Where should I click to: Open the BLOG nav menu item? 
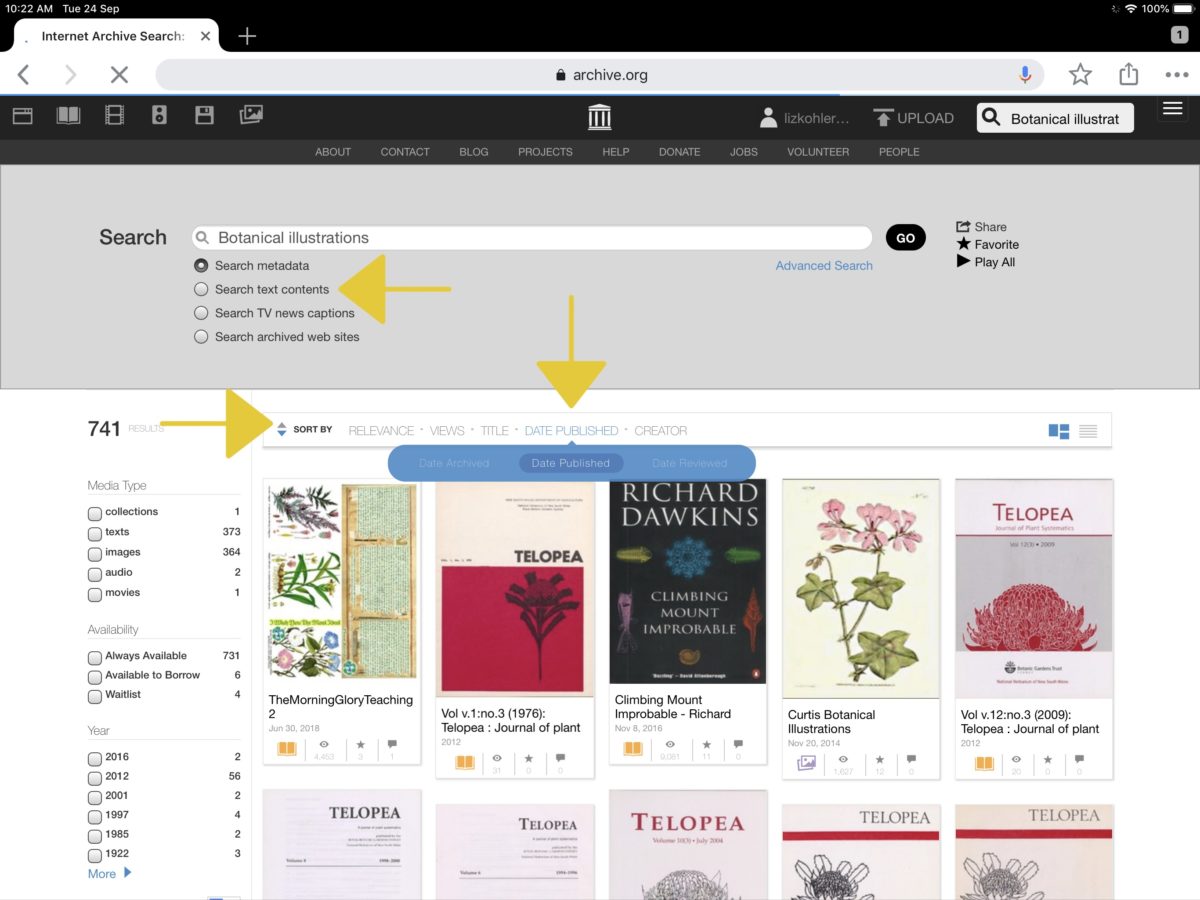pyautogui.click(x=474, y=152)
